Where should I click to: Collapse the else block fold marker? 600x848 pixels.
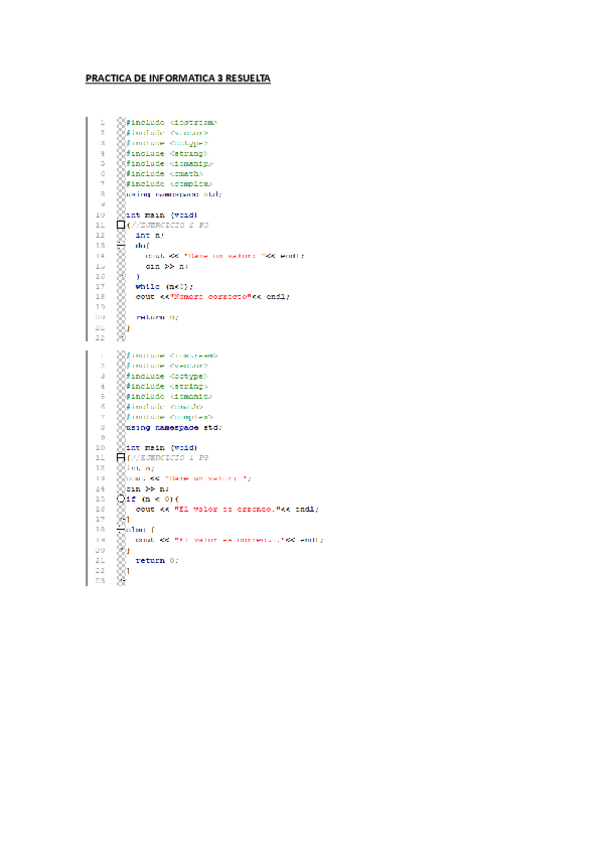click(x=121, y=529)
